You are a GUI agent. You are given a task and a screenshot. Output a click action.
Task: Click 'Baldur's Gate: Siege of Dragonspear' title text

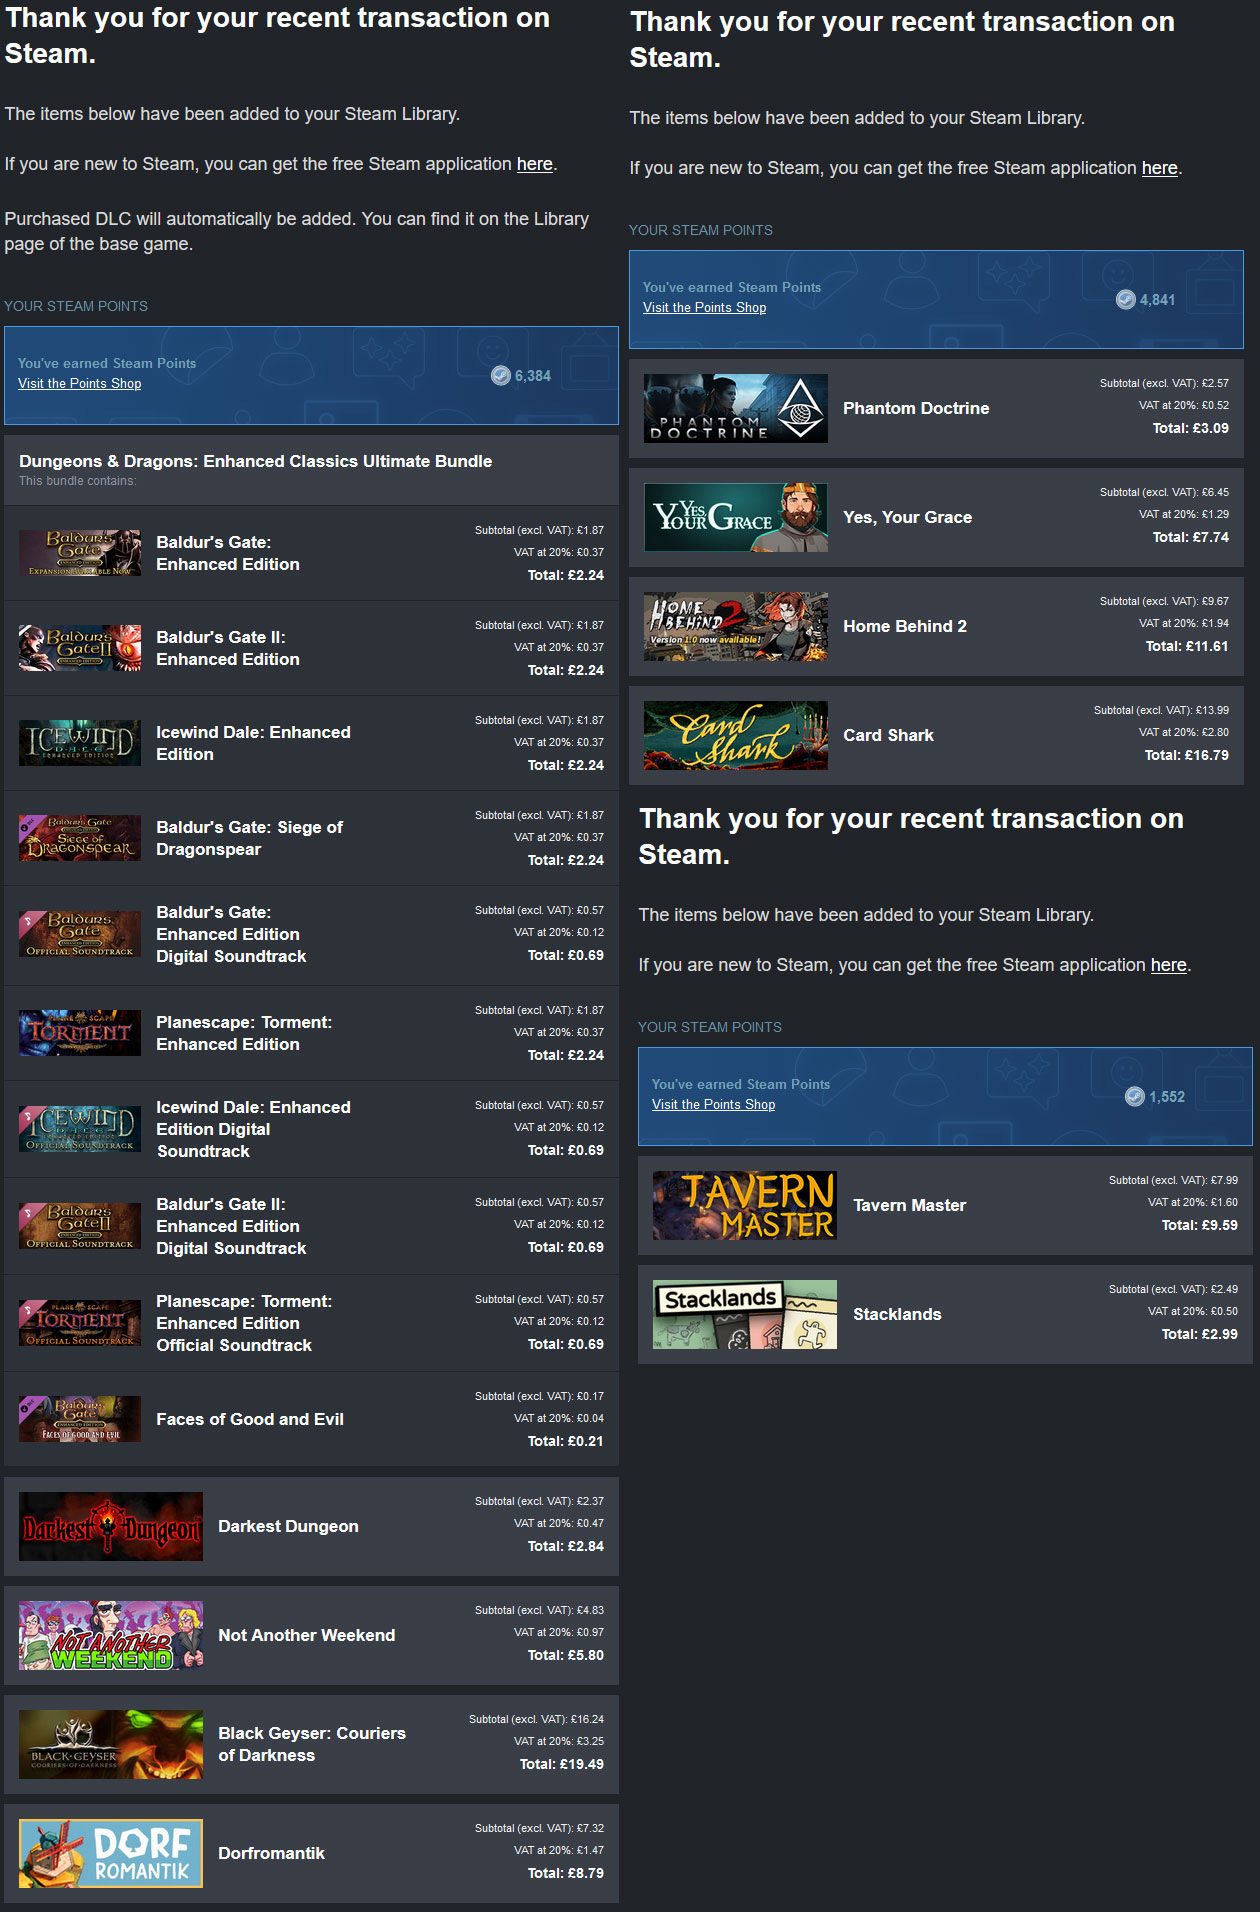coord(249,838)
